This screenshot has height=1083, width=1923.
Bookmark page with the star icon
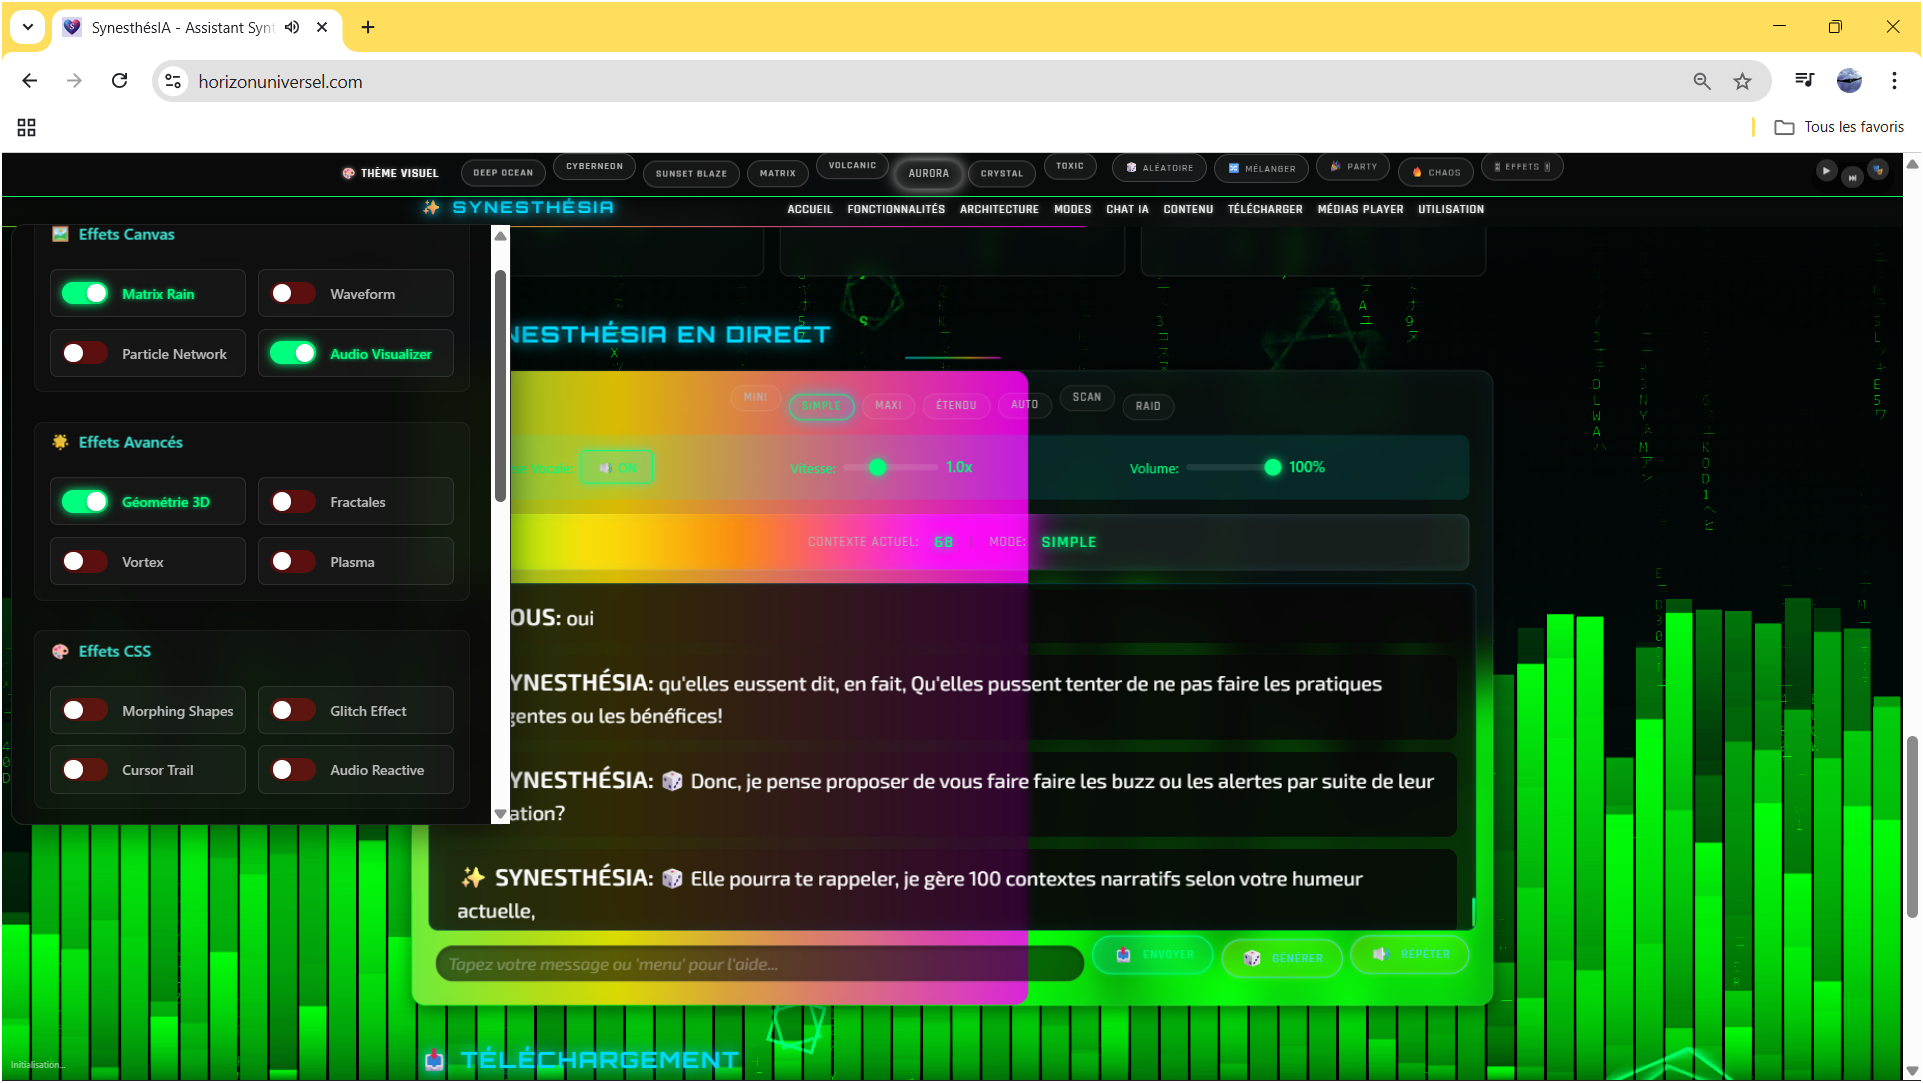click(1742, 82)
